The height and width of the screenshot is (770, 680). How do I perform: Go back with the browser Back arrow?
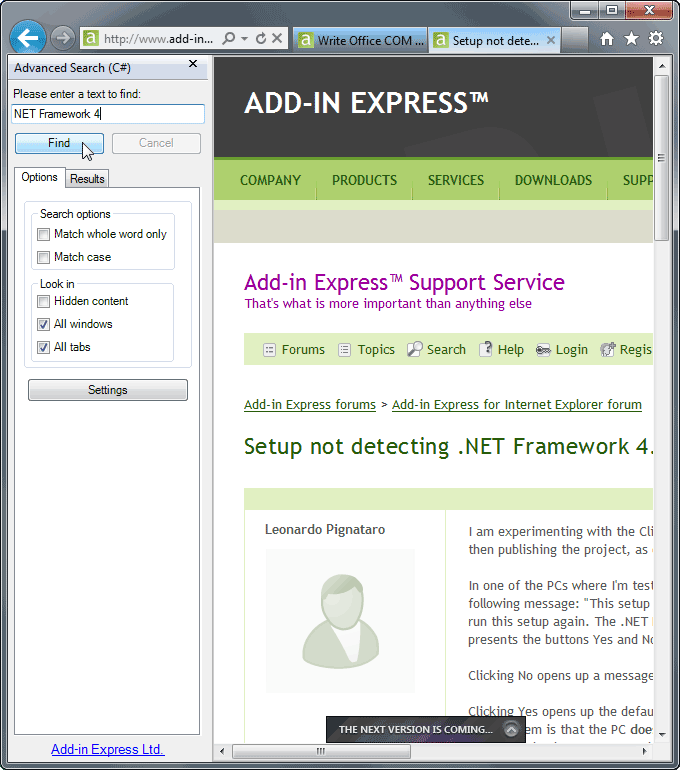pyautogui.click(x=28, y=38)
